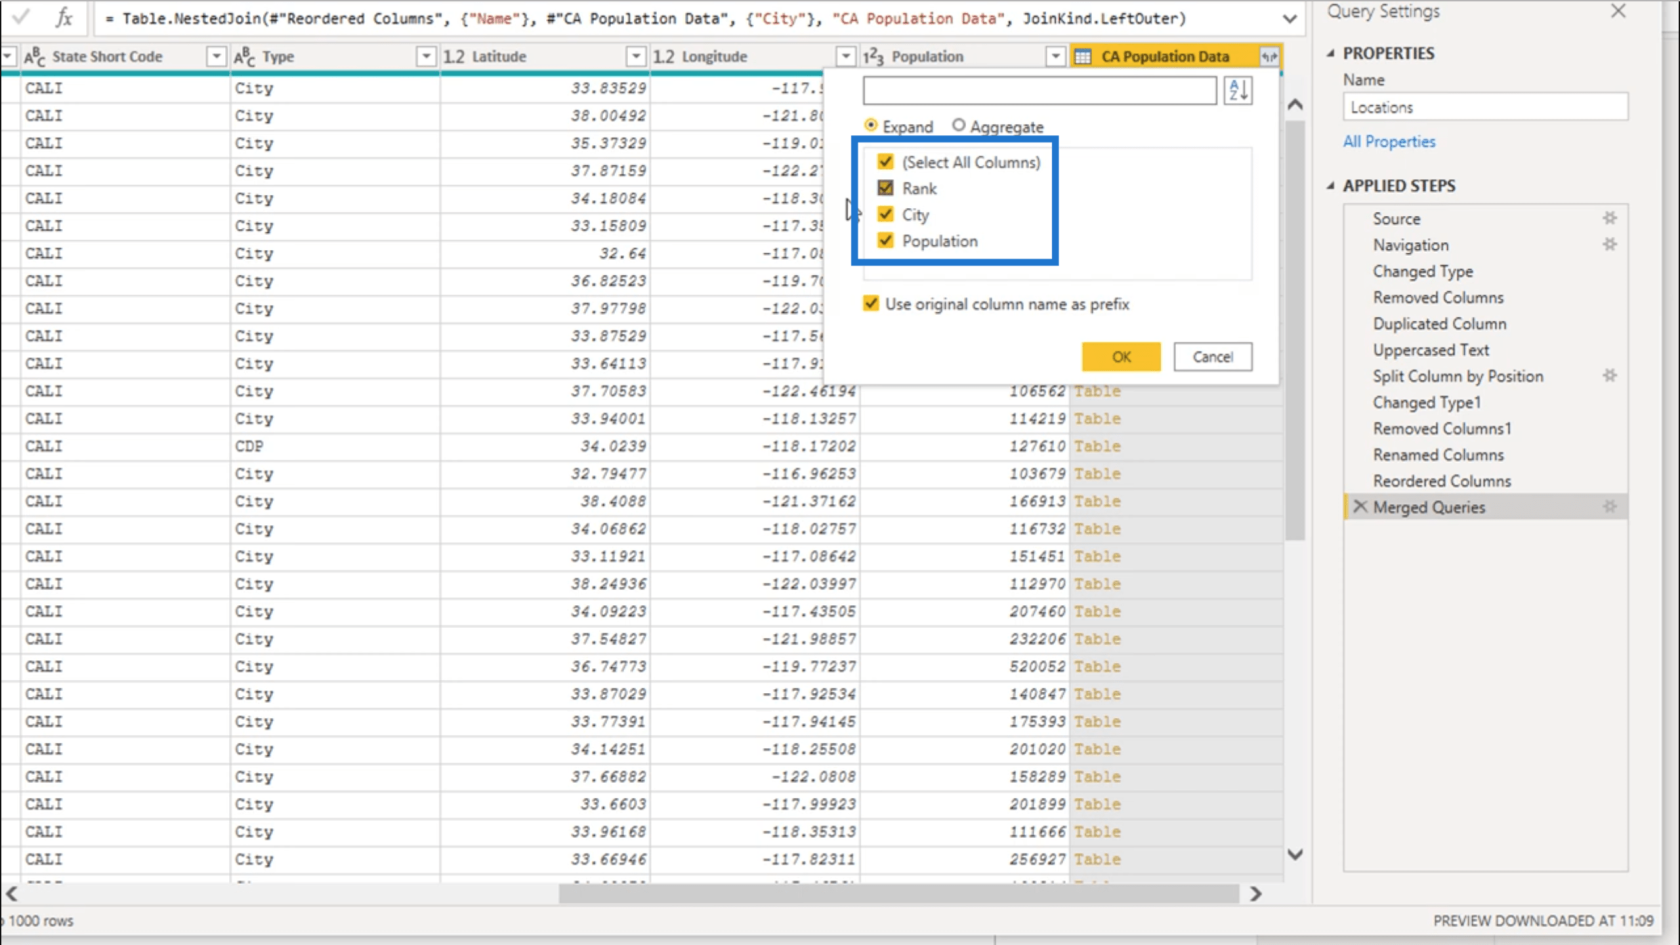Toggle Use original column name as prefix
The image size is (1680, 945).
[871, 303]
